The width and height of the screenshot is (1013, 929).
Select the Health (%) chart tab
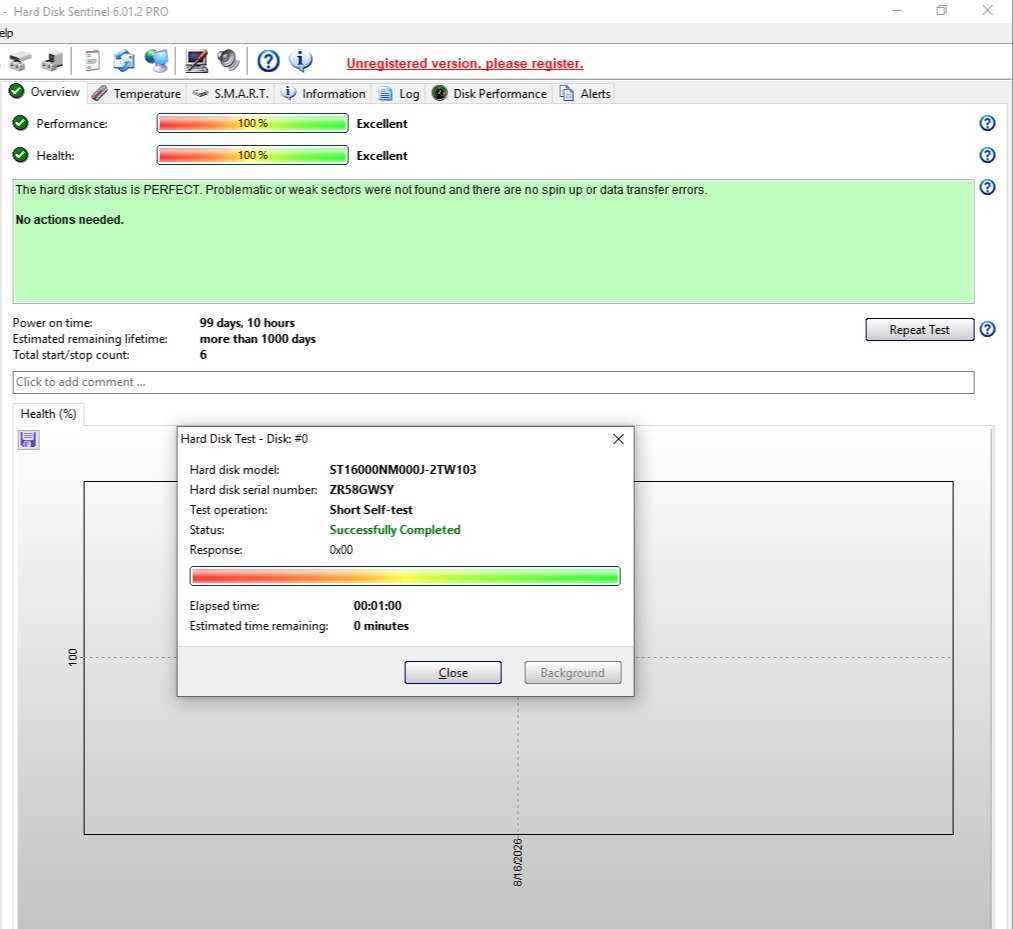click(x=48, y=414)
